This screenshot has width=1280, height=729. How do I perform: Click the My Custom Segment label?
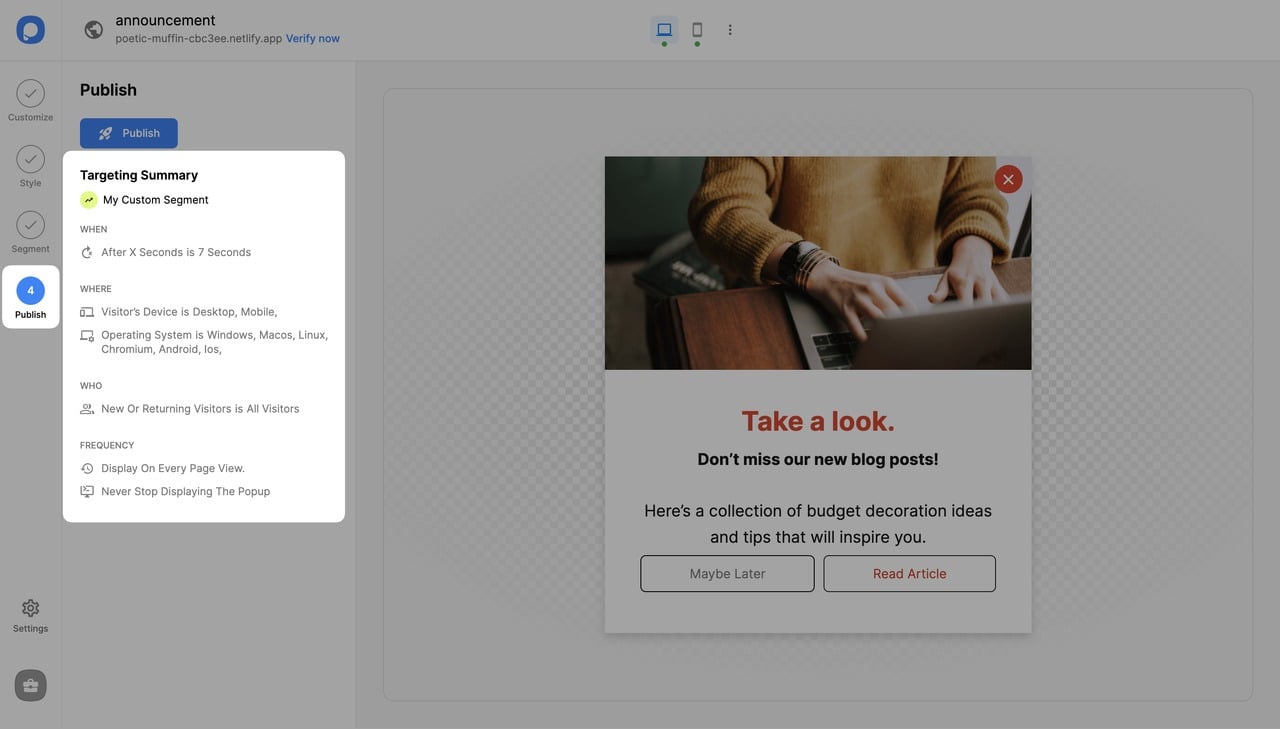(x=156, y=200)
